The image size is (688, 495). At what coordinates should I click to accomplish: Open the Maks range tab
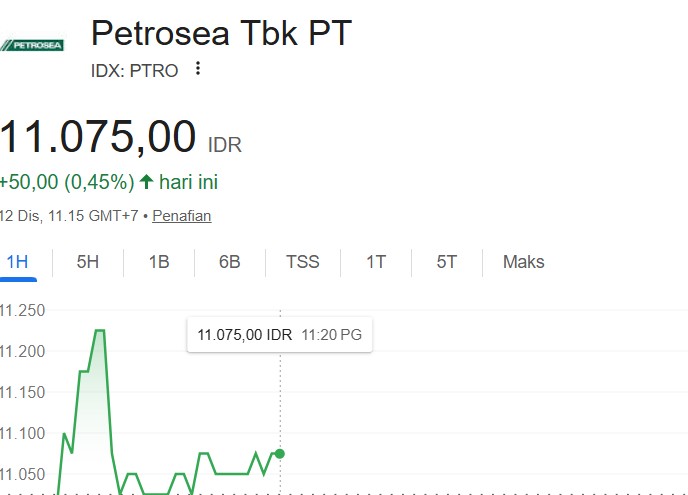point(523,262)
